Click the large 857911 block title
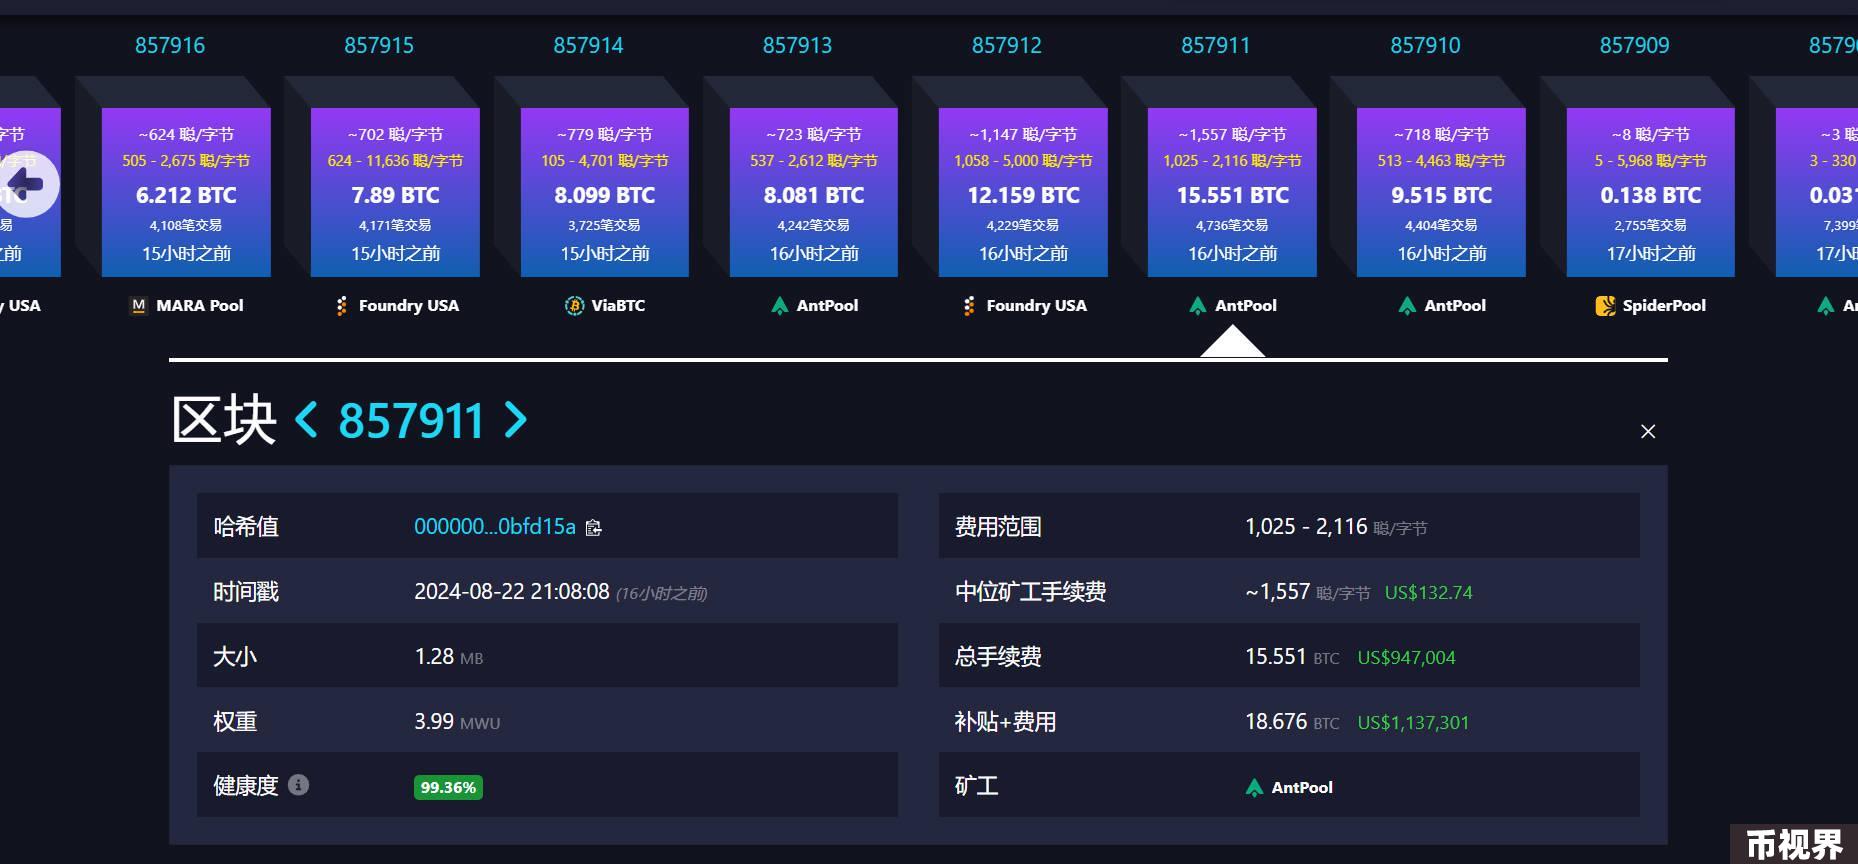The image size is (1858, 864). click(411, 420)
